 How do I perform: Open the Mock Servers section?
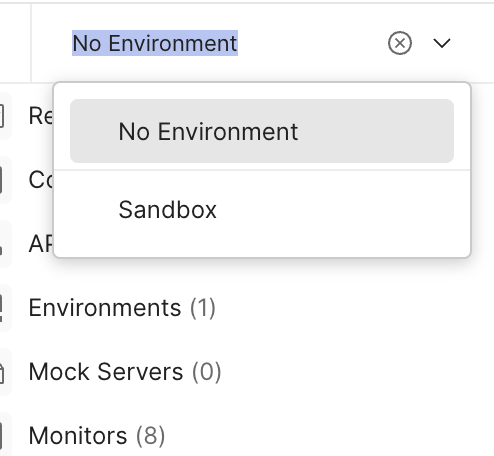125,372
